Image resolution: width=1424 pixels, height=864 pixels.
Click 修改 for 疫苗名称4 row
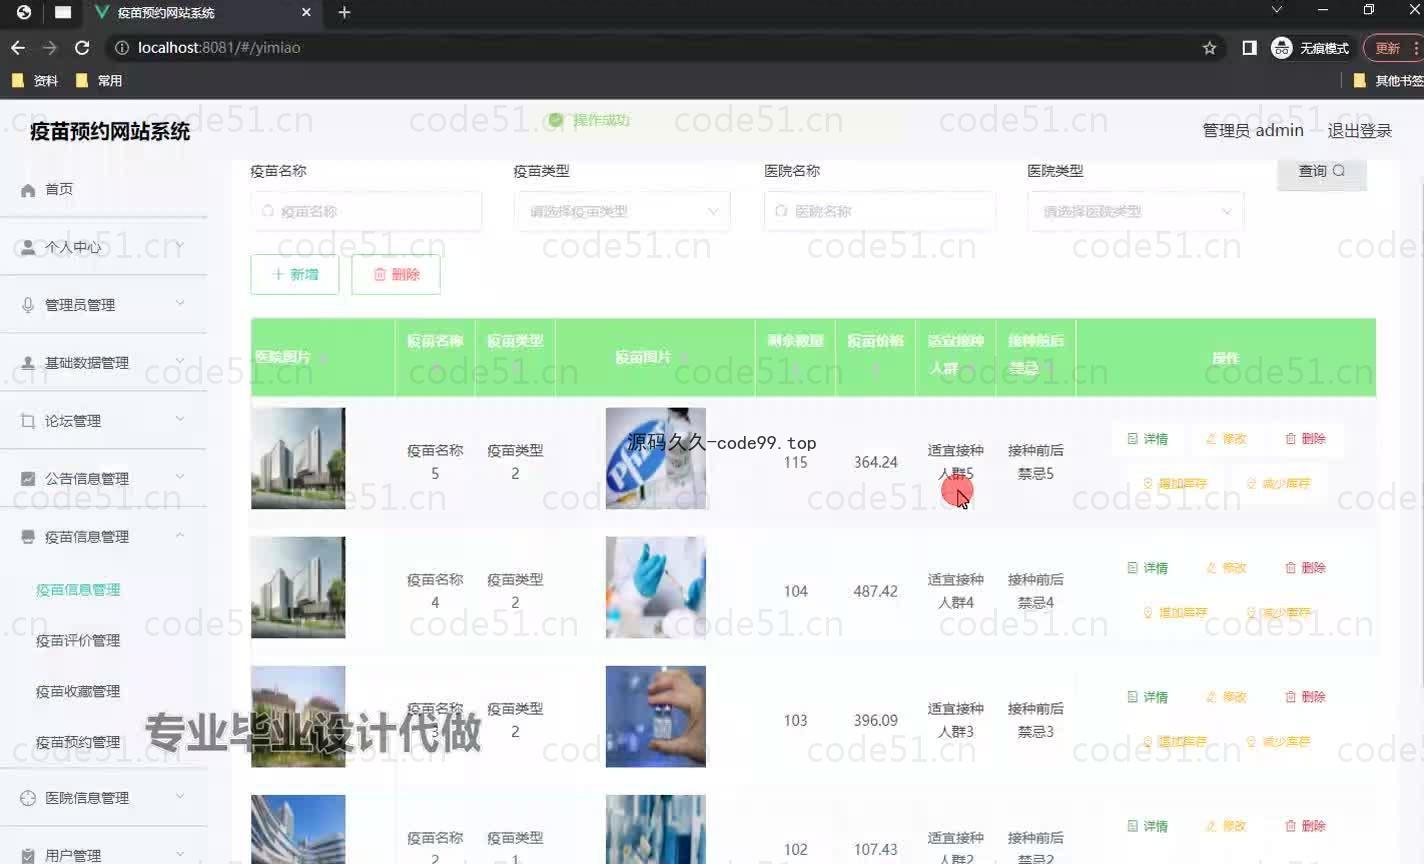point(1227,568)
